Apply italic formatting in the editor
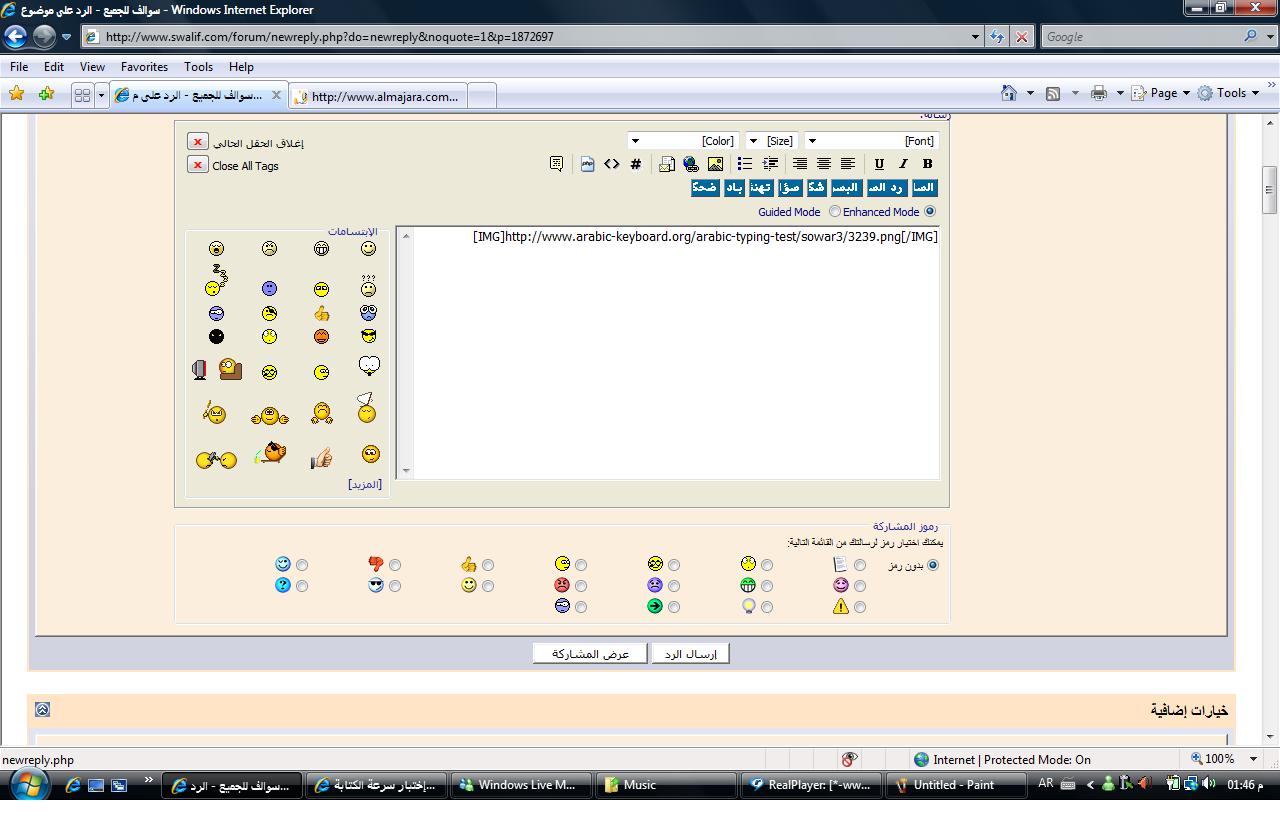1280x819 pixels. [x=903, y=164]
